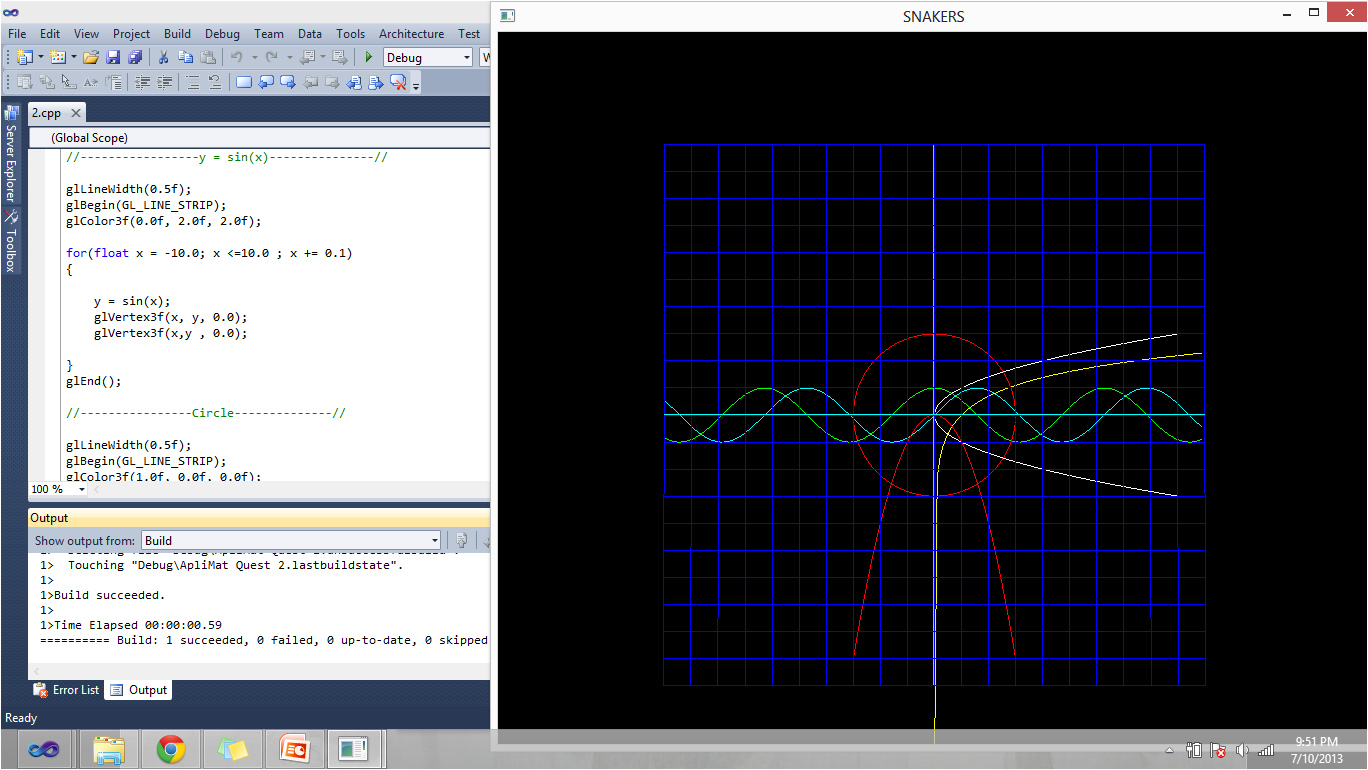The width and height of the screenshot is (1368, 770).
Task: Click the Increase Indent icon
Action: pos(164,82)
